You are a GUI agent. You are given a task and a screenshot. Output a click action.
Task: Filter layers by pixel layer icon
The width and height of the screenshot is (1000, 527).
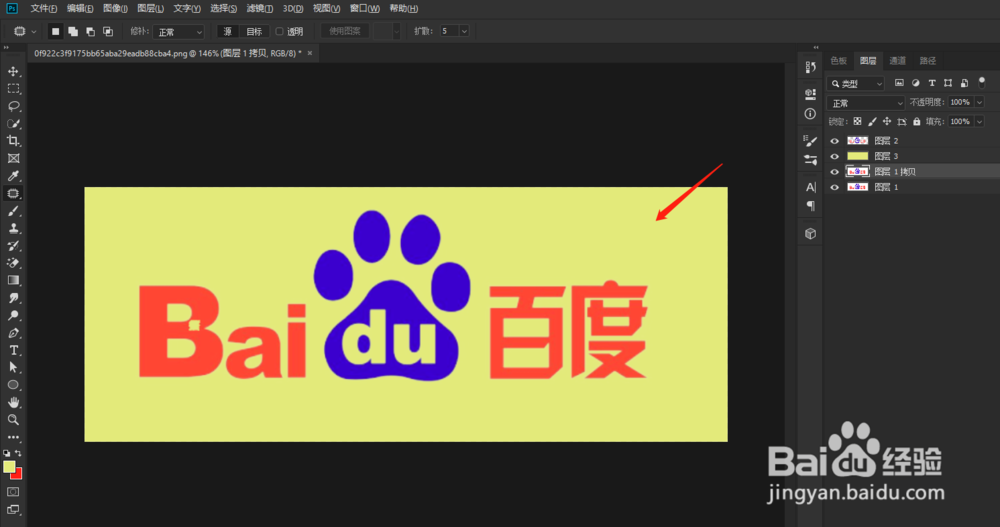coord(899,83)
